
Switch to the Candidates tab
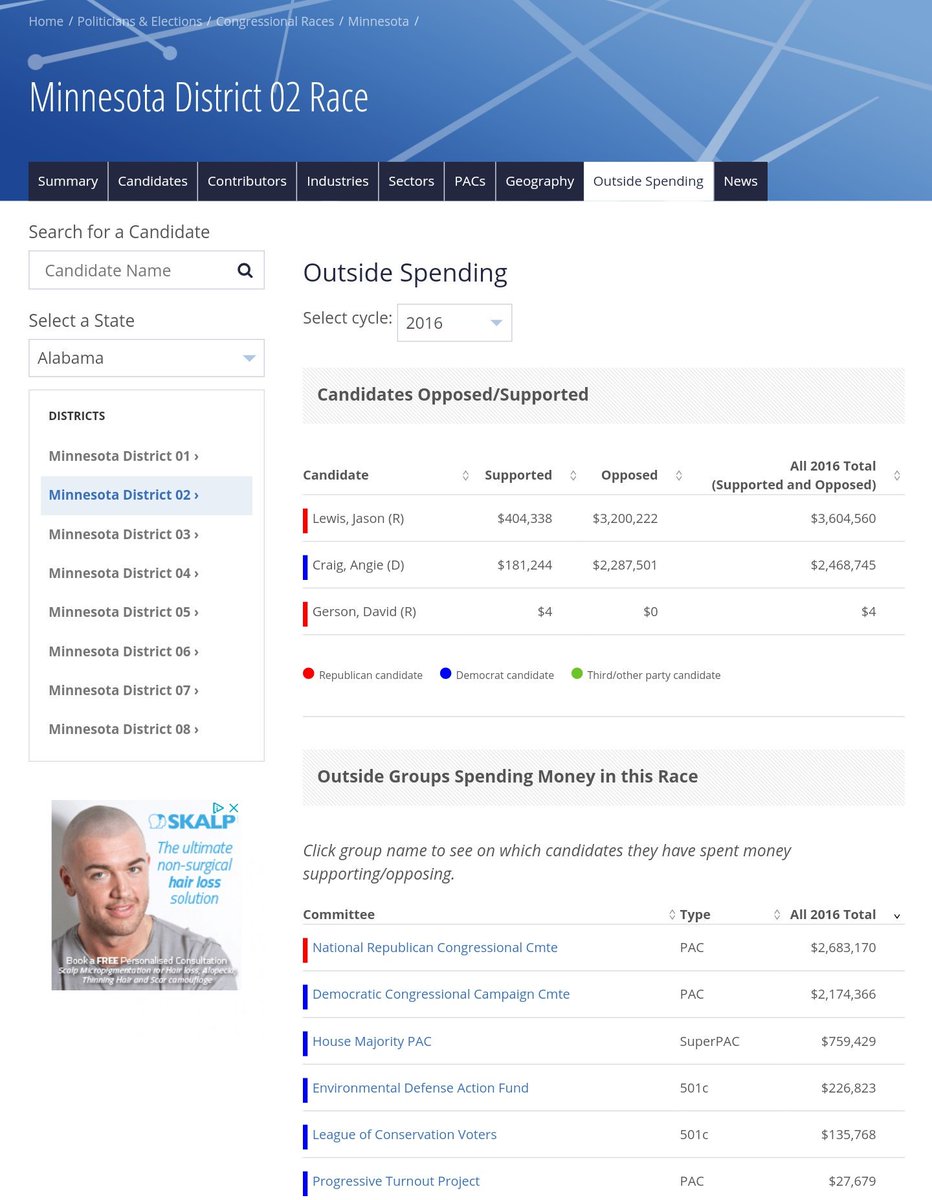[x=153, y=181]
